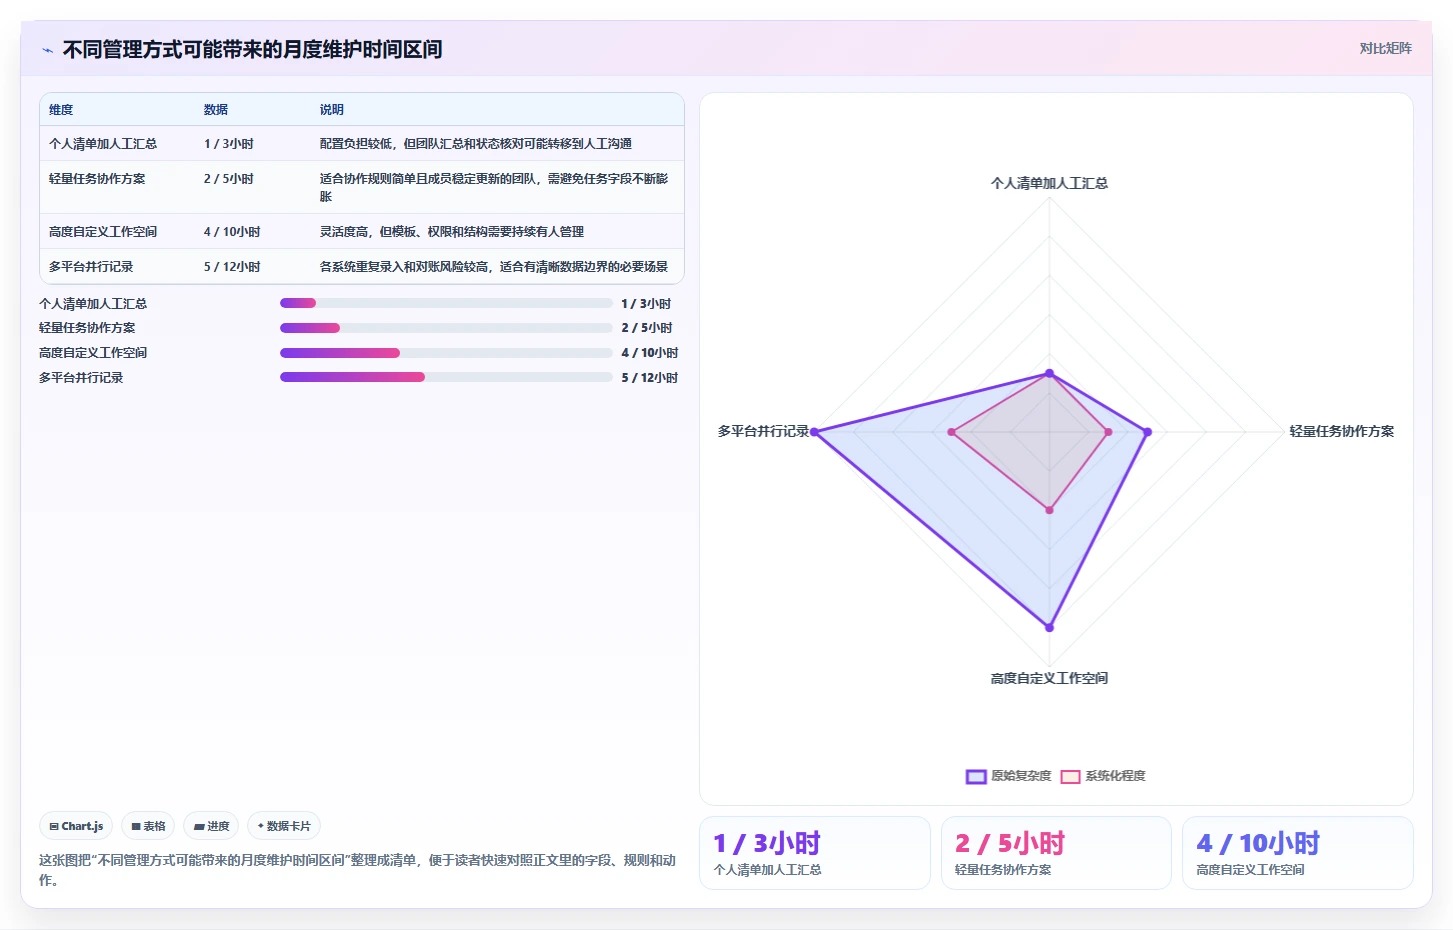Screen dimensions: 1453x930
Task: Click the panel title 不同管理方式可能带来的月度维护时间区间
Action: click(x=252, y=50)
